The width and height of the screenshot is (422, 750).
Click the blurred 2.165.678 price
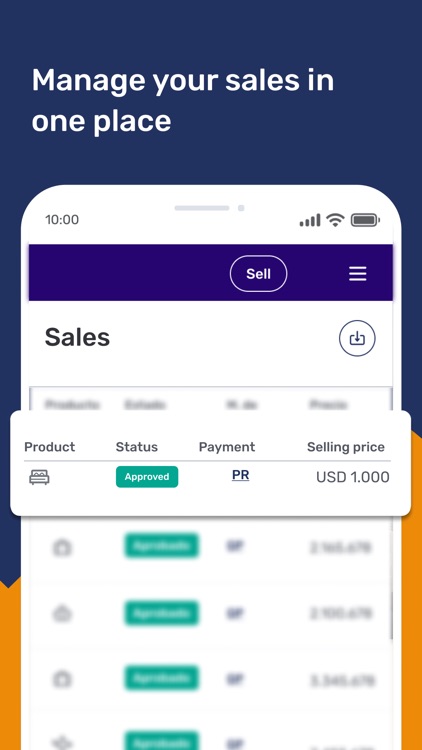(x=341, y=547)
